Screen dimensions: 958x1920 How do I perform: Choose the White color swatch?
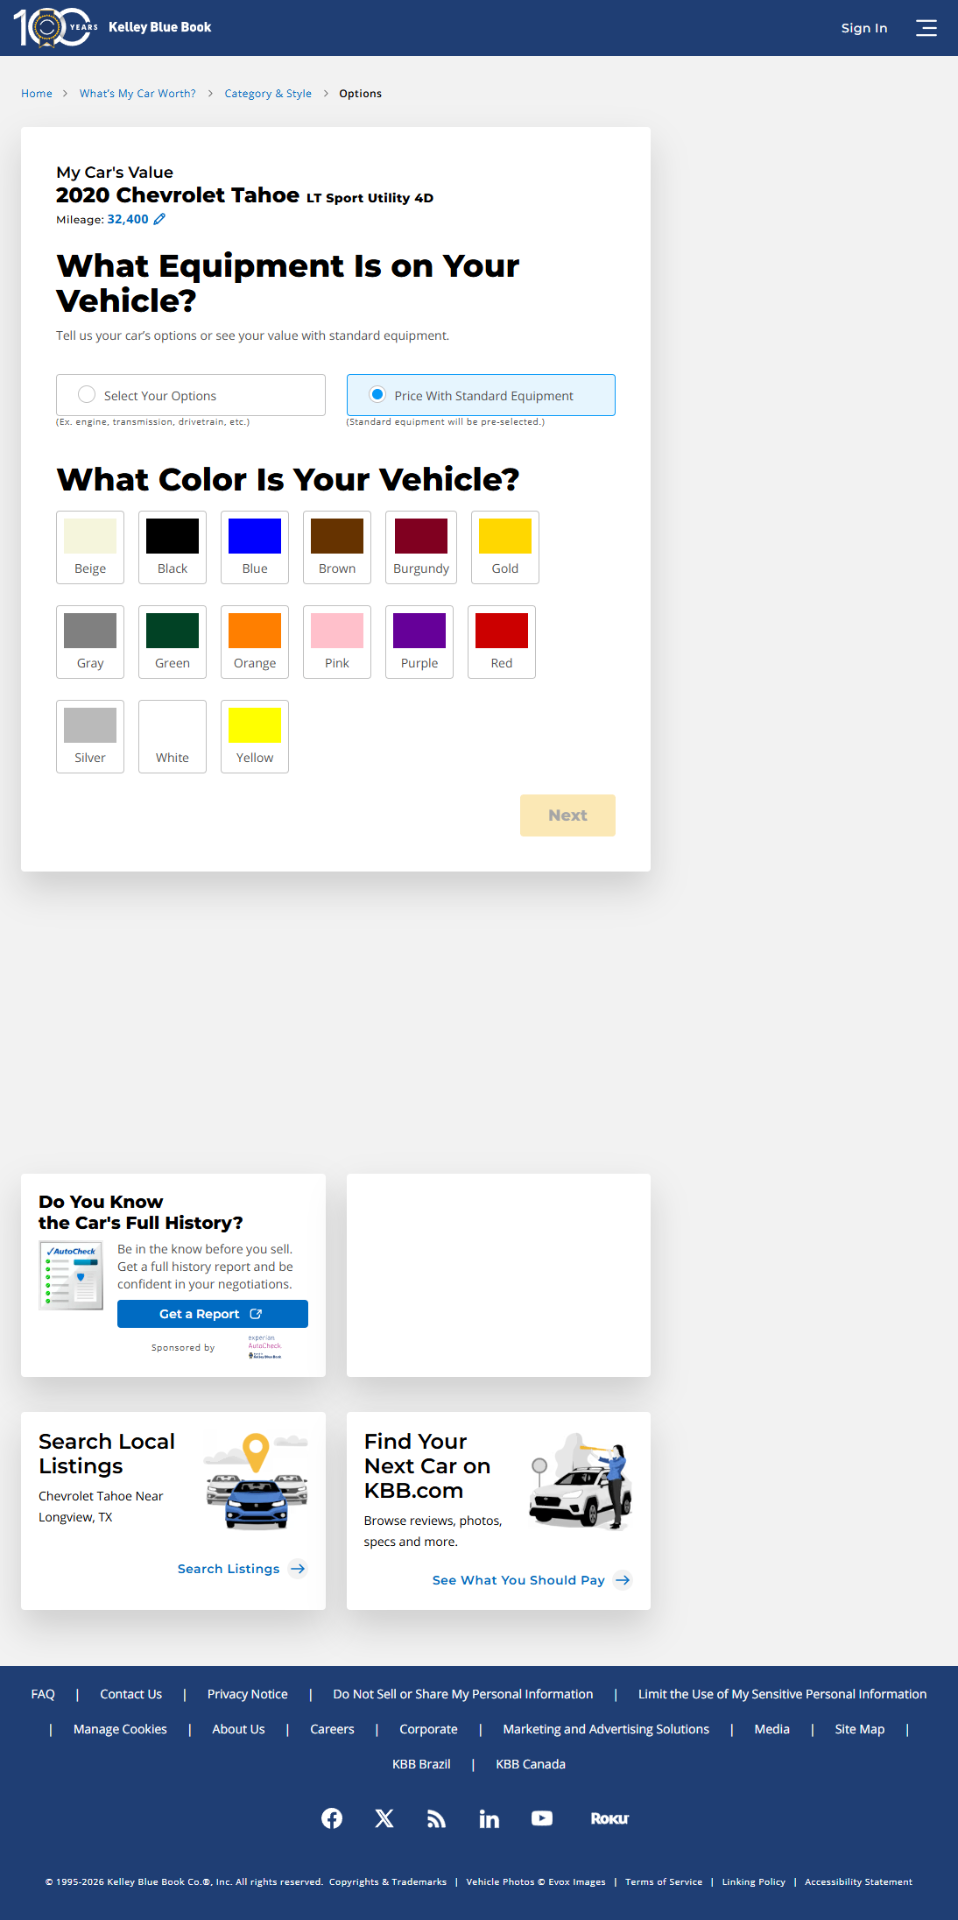click(172, 737)
